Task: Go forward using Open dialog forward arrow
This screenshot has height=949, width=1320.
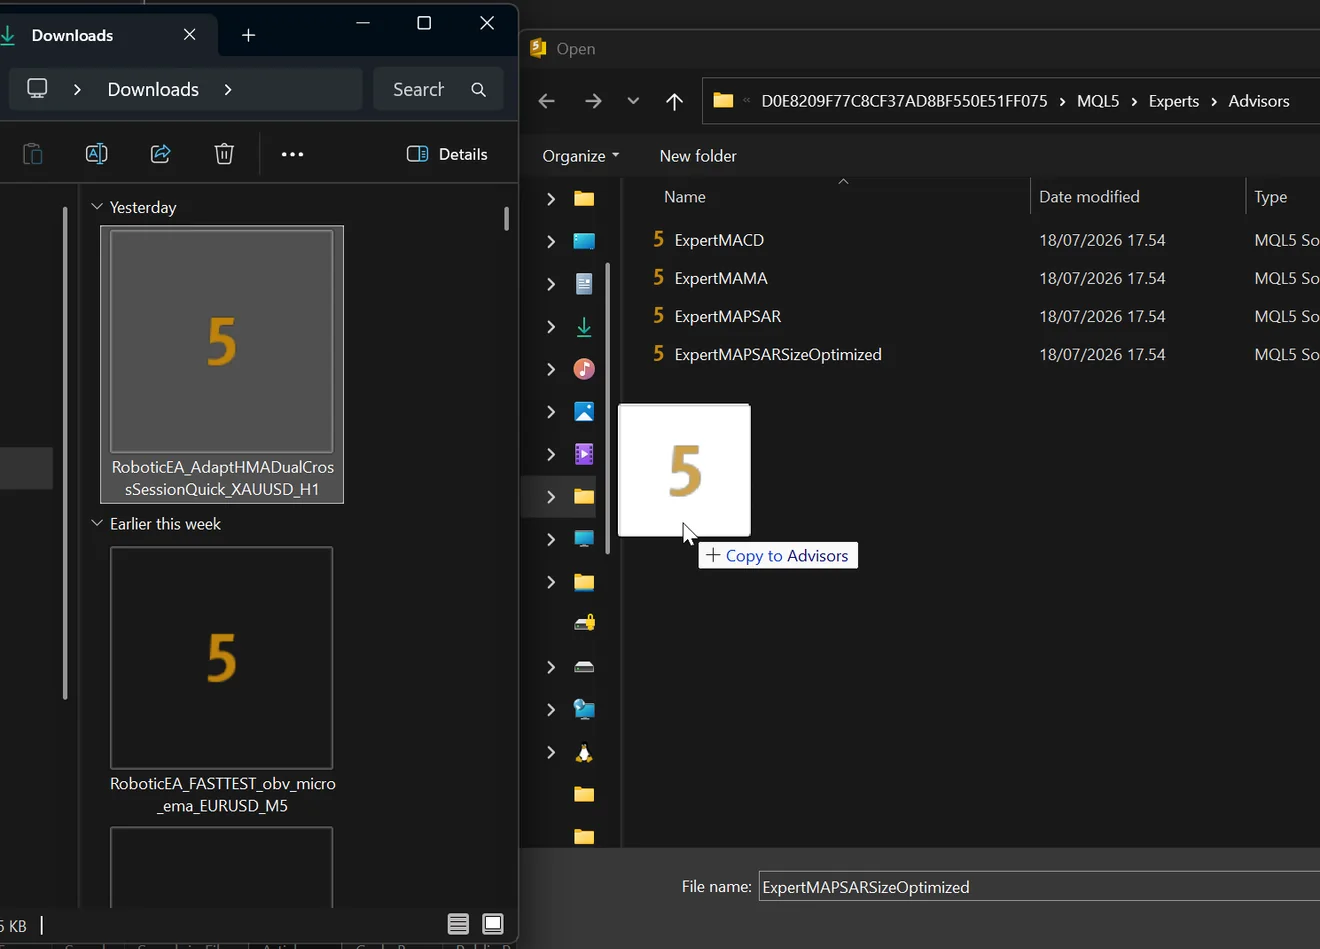Action: click(x=593, y=101)
